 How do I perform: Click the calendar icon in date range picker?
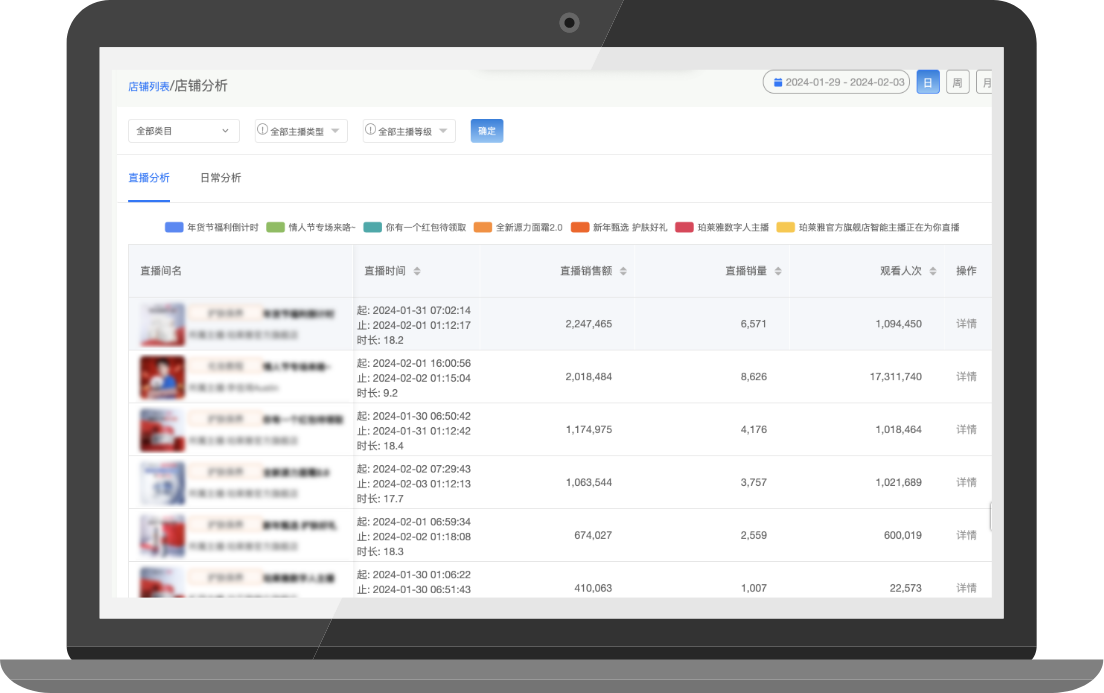point(778,83)
